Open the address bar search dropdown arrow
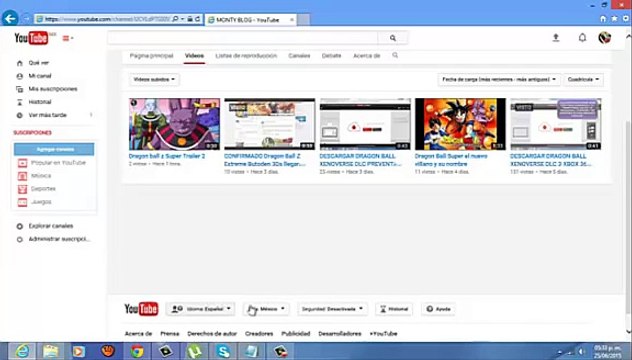The image size is (632, 360). 183,19
